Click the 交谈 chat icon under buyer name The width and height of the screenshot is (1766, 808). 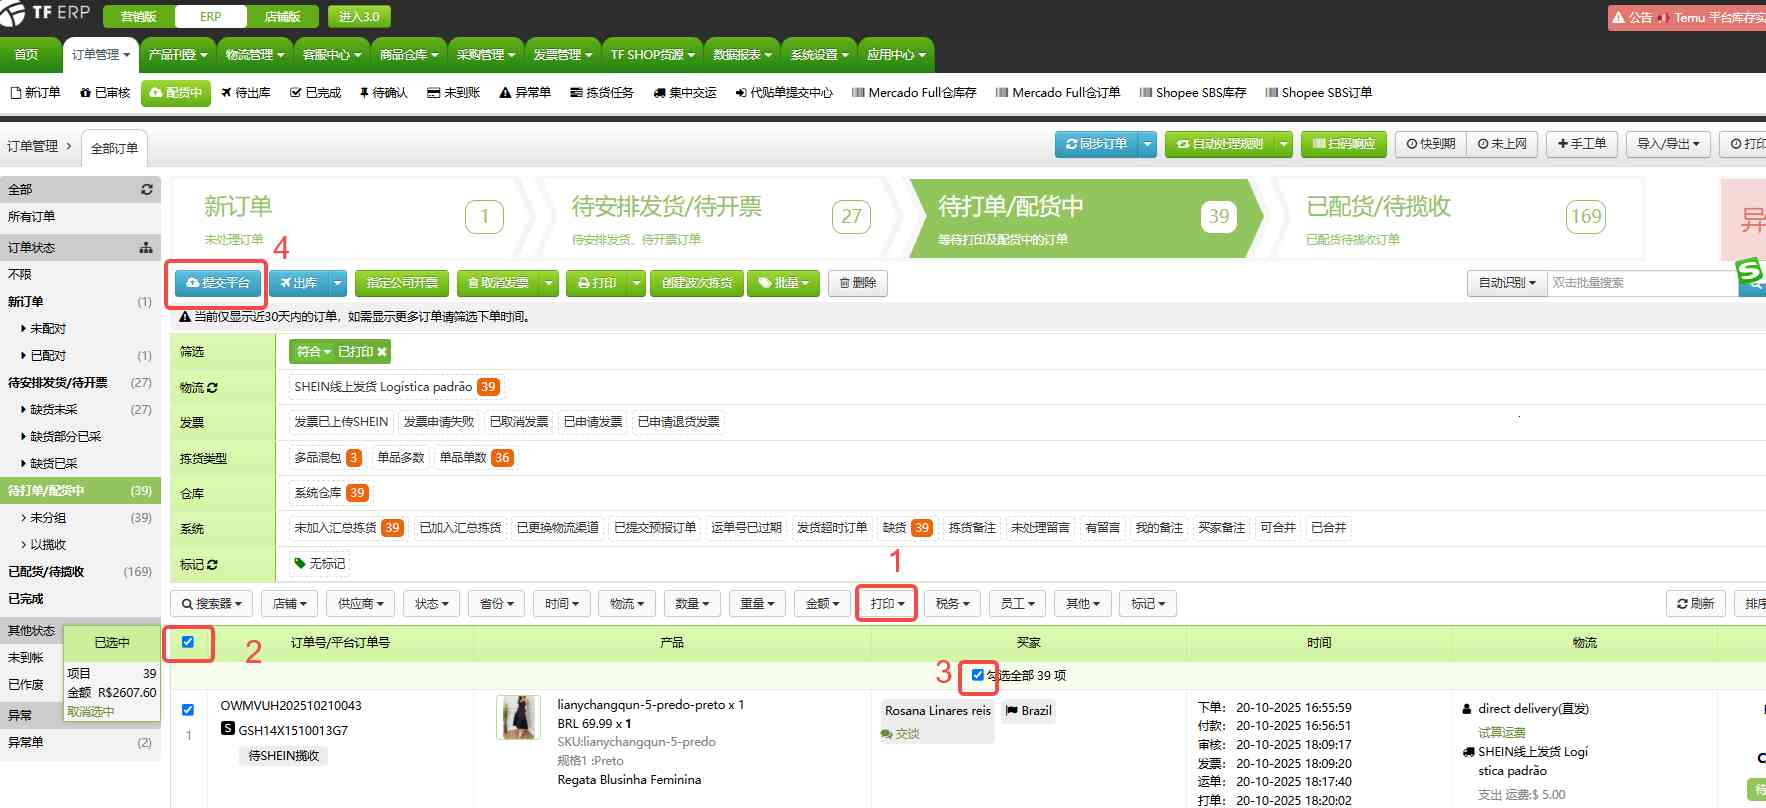pyautogui.click(x=886, y=734)
